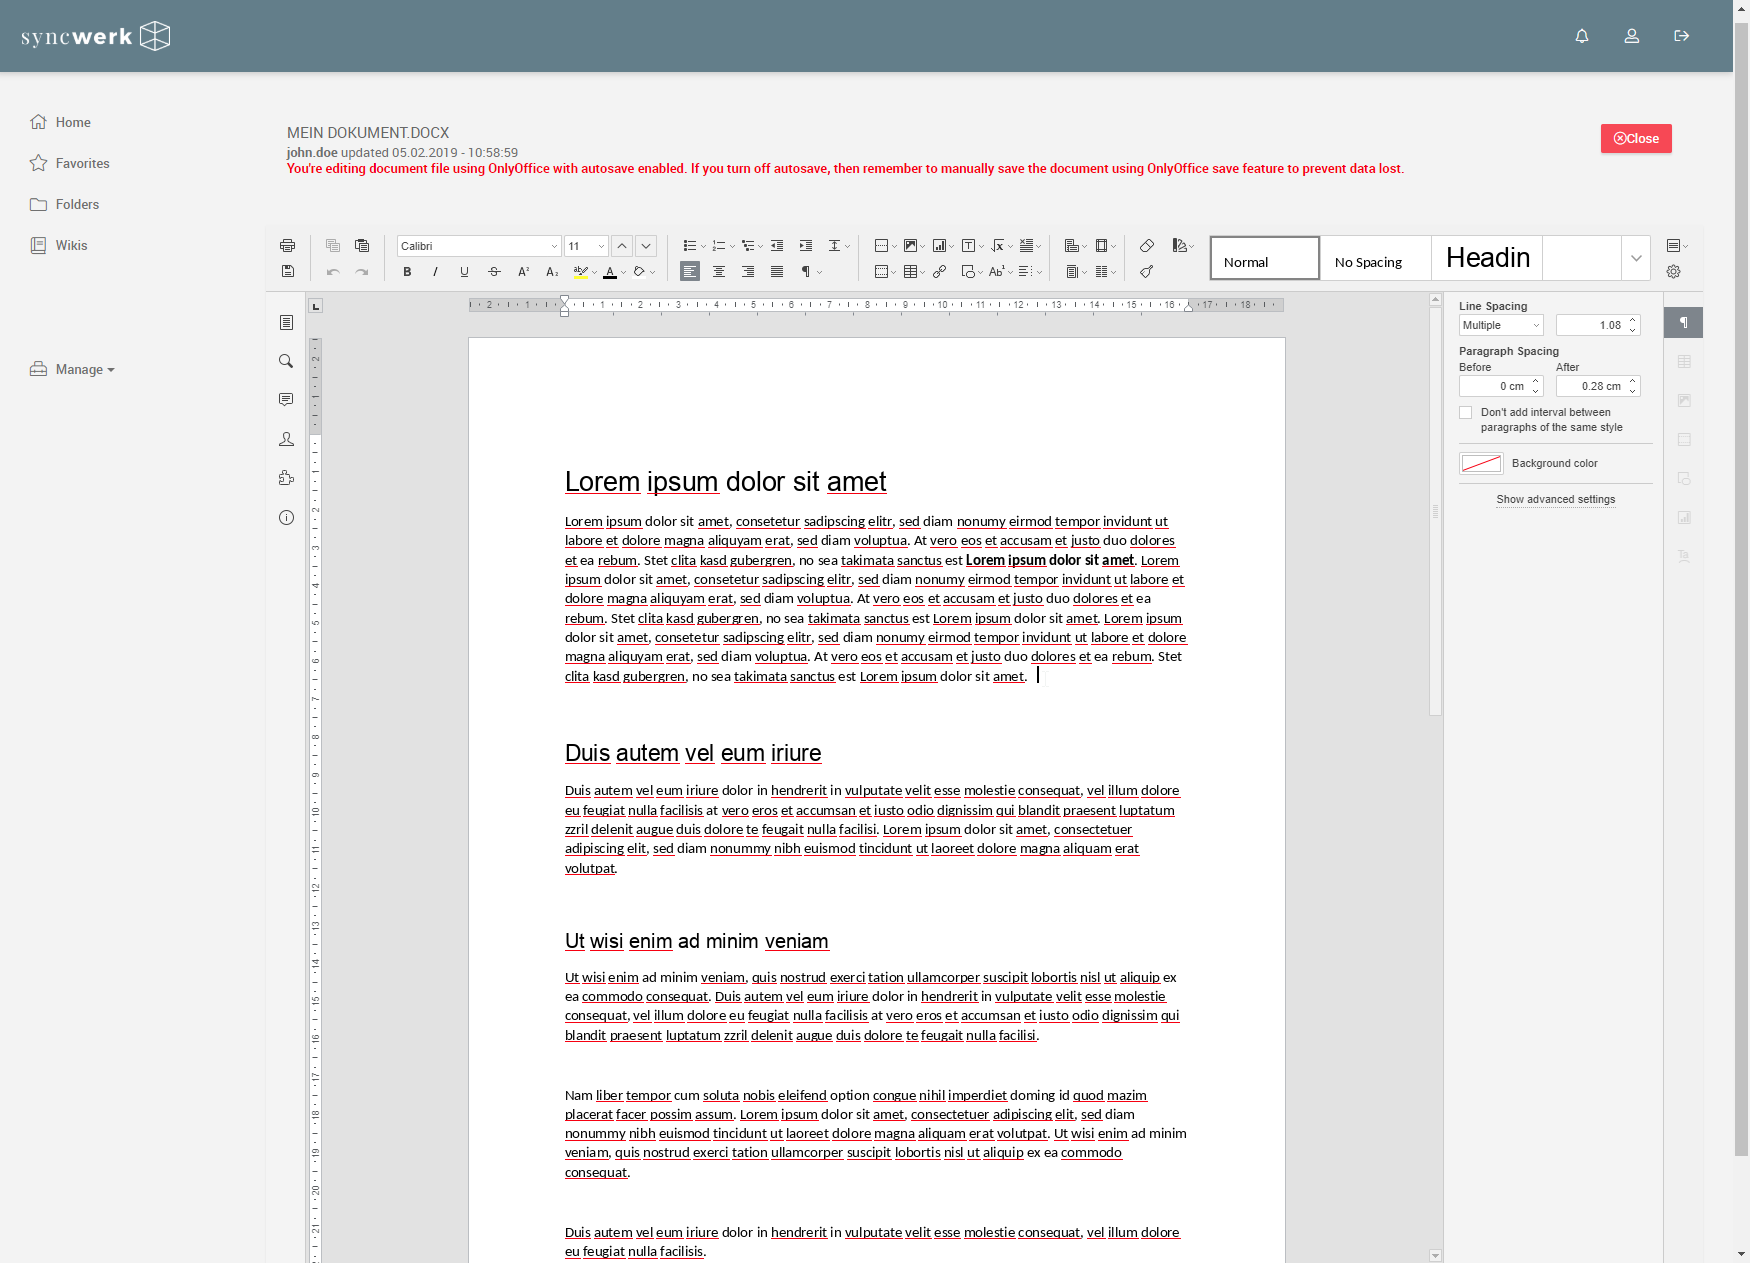Open the Calibri font name dropdown
1750x1263 pixels.
[x=479, y=246]
